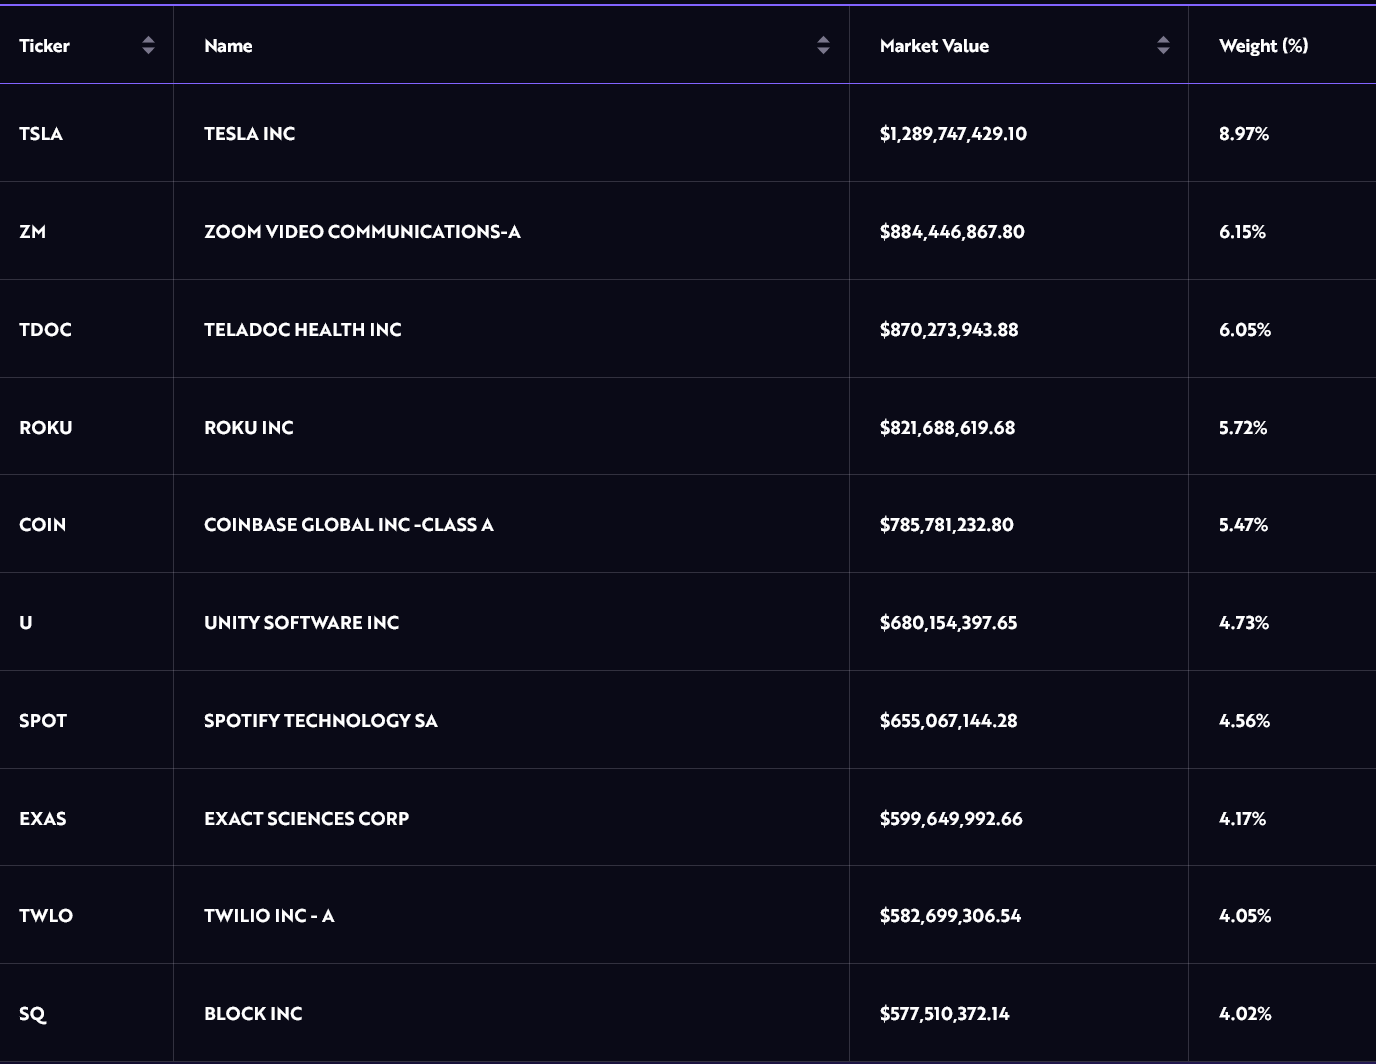Select the Market Value header label
This screenshot has height=1064, width=1376.
click(x=934, y=46)
